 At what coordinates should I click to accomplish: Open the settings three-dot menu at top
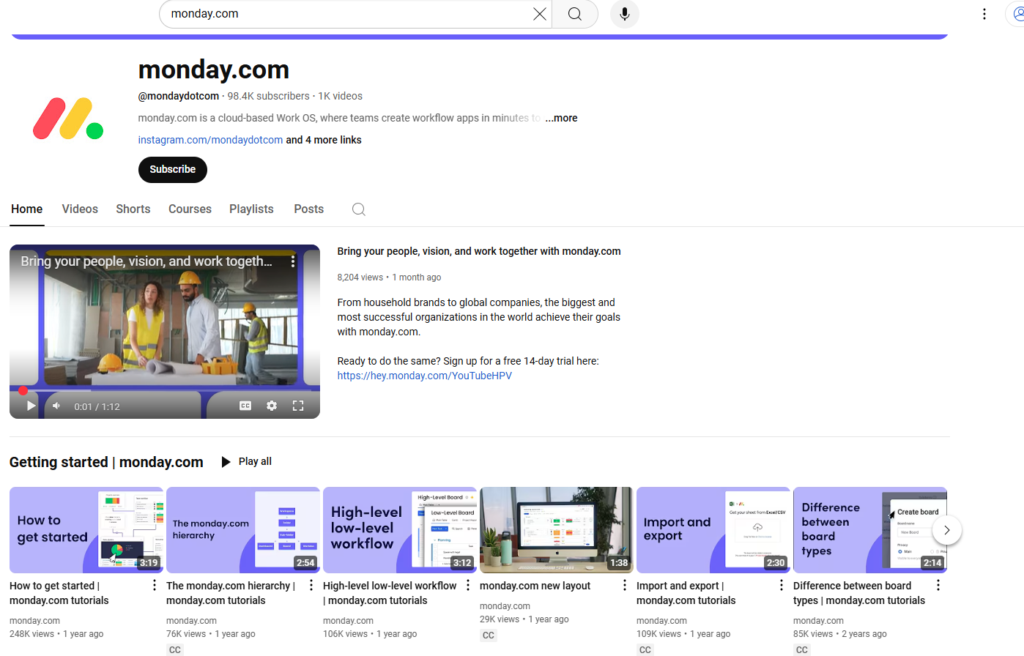coord(984,14)
